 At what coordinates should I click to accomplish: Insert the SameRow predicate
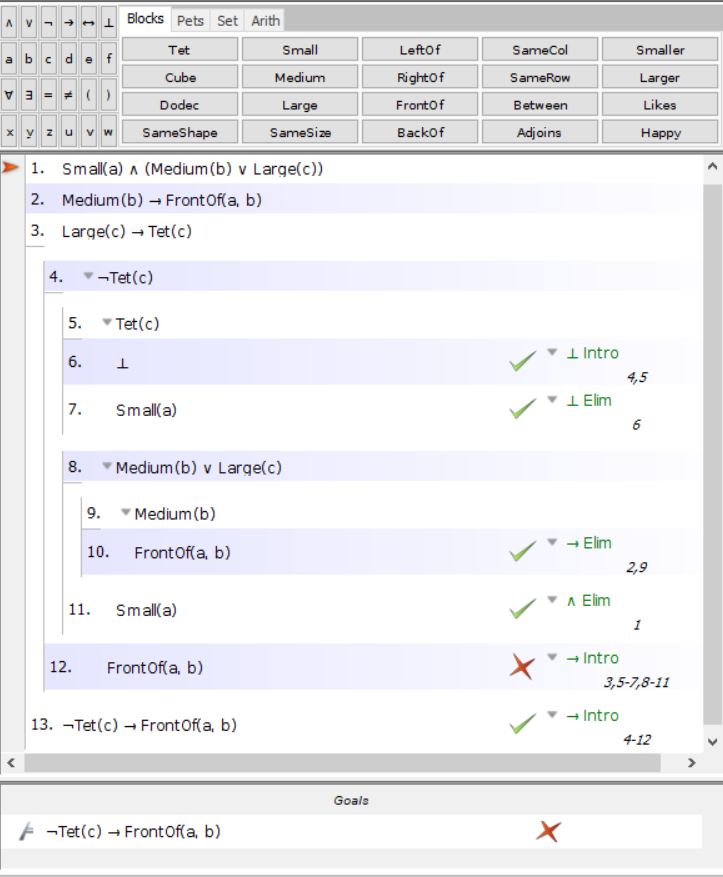coord(540,77)
